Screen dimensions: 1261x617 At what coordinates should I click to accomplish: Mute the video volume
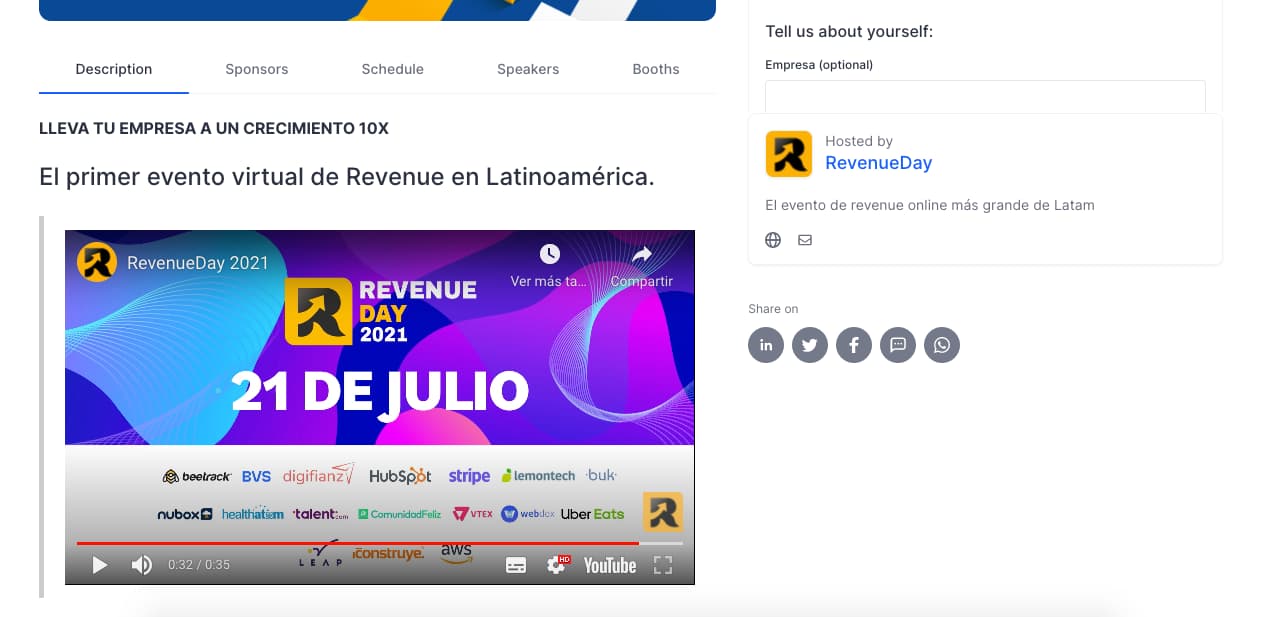tap(142, 565)
